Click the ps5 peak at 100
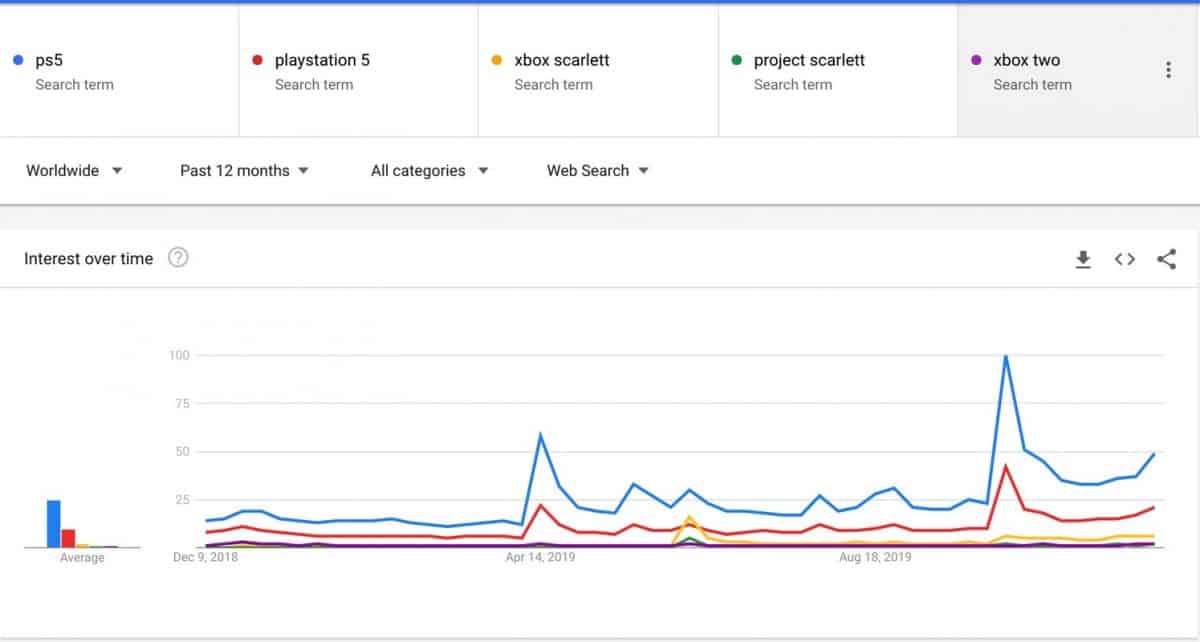 coord(1005,356)
